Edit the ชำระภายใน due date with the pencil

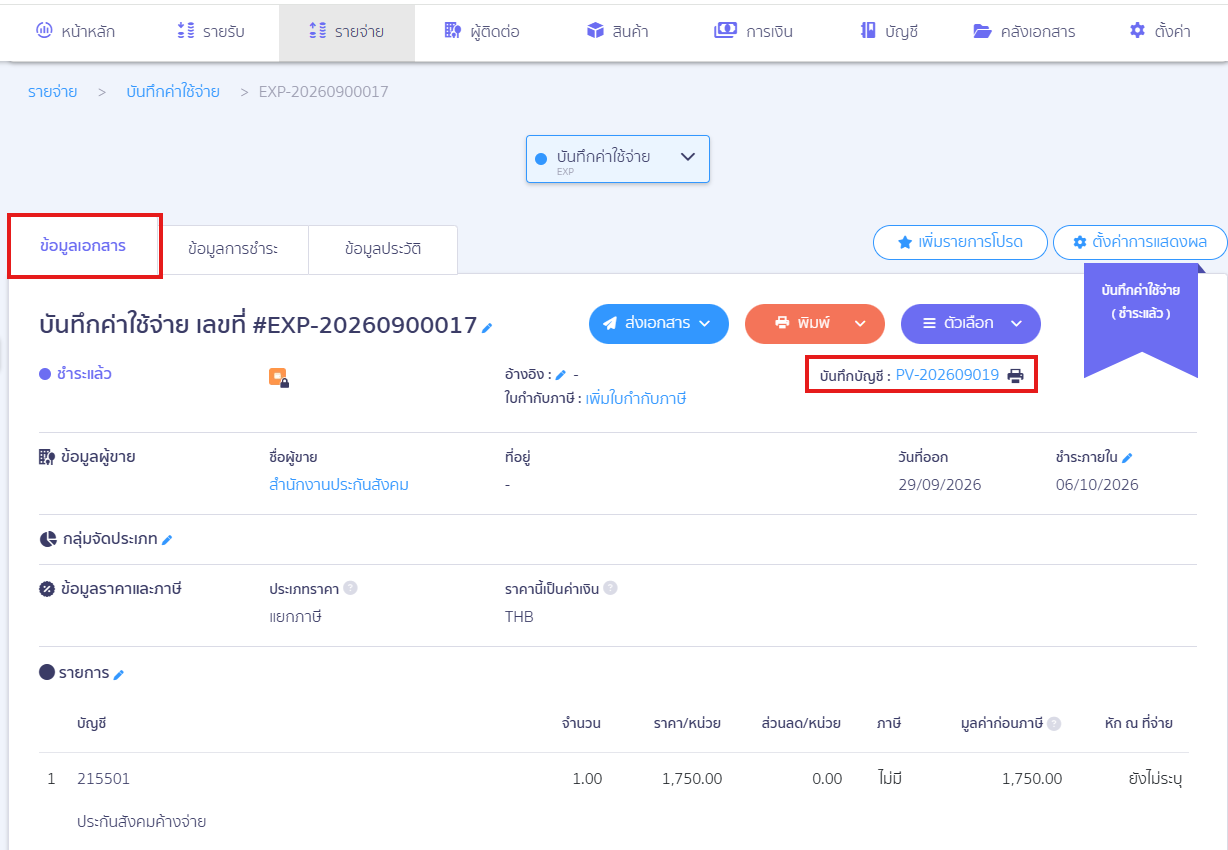pyautogui.click(x=1127, y=458)
